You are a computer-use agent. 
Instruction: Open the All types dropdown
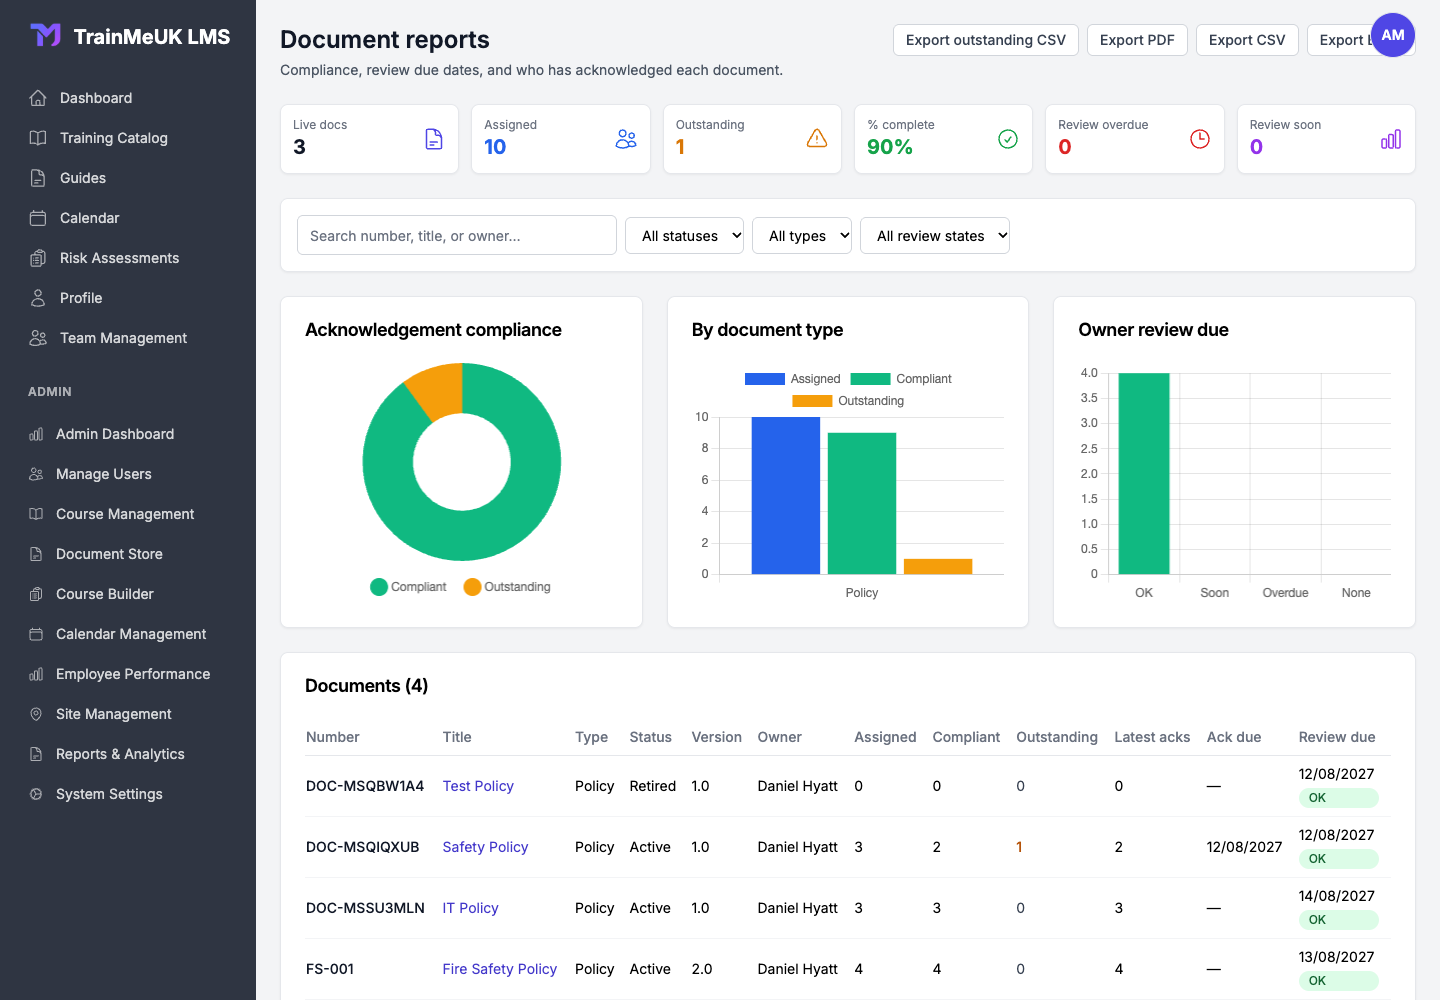tap(802, 236)
